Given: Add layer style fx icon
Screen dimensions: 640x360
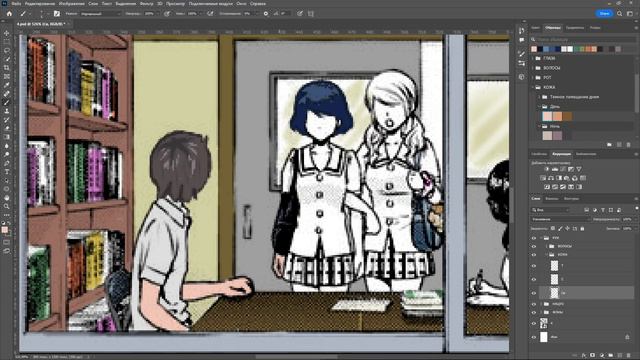Looking at the screenshot, I should click(x=584, y=356).
